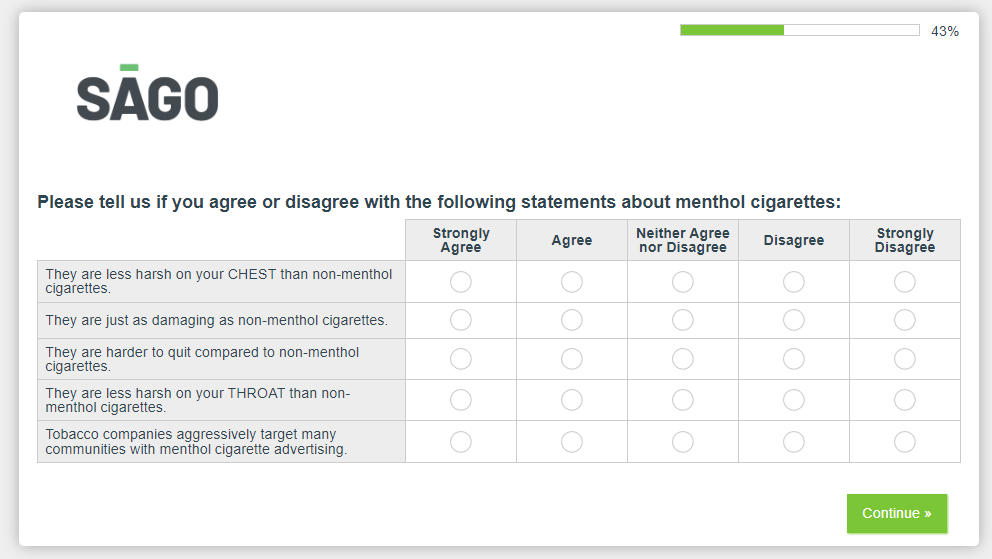The height and width of the screenshot is (559, 992).
Task: Click the SAGO logo
Action: tap(147, 94)
